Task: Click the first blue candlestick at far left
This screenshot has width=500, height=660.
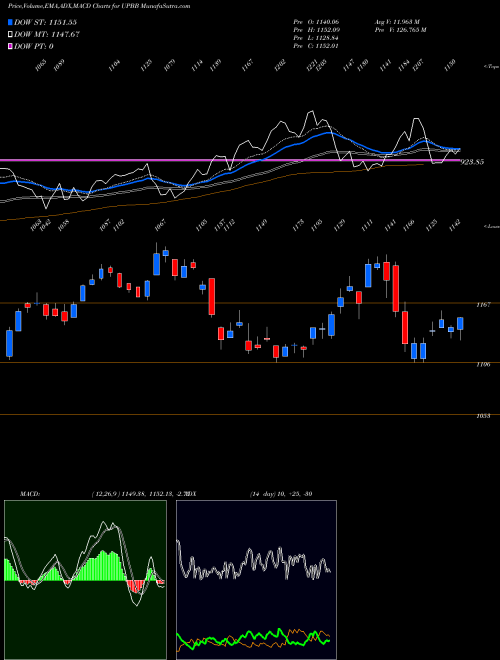Action: [9, 343]
